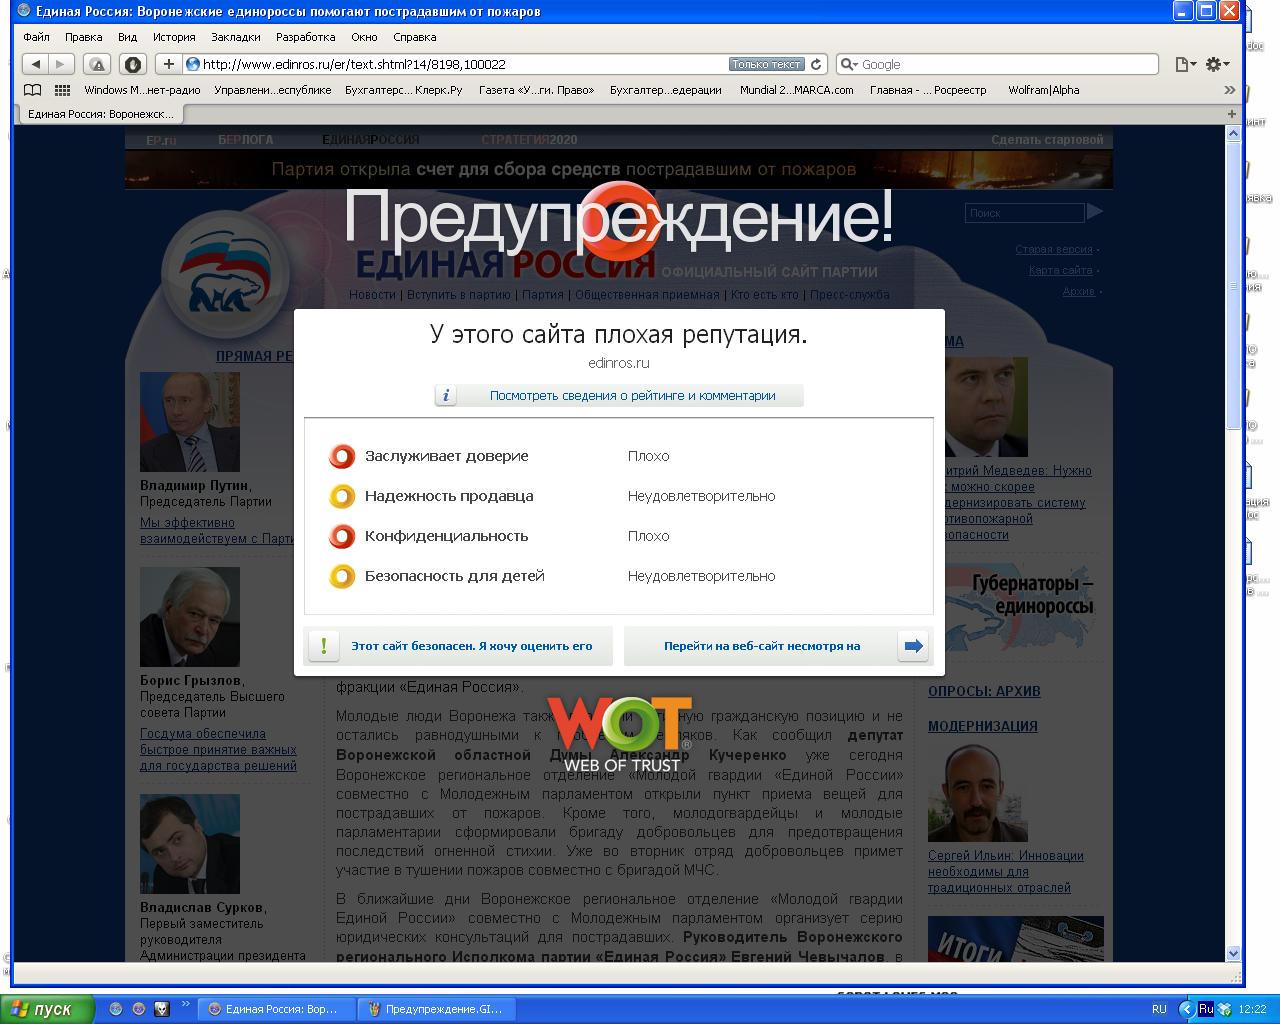The width and height of the screenshot is (1280, 1024).
Task: Click the red privacy rating ring
Action: (x=342, y=536)
